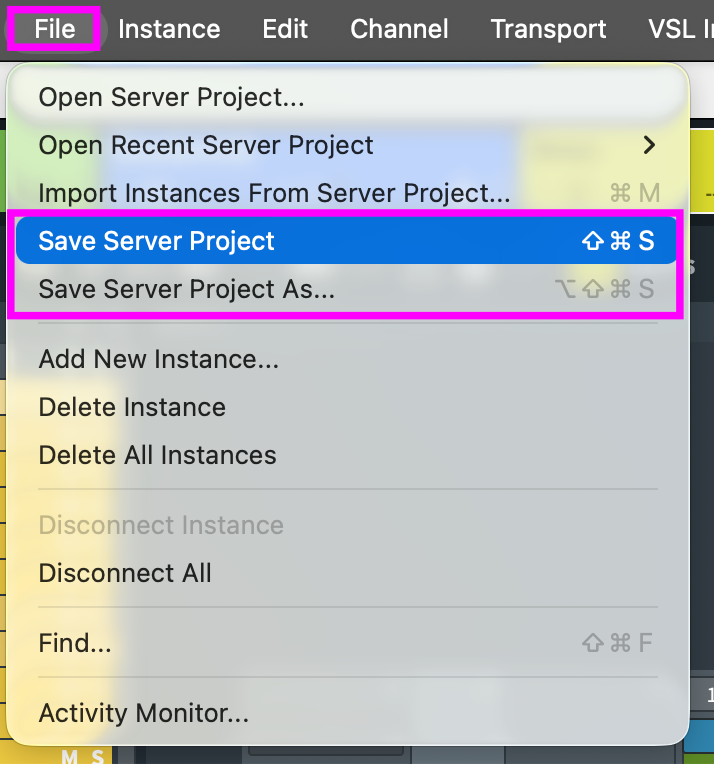Click the File menu in menu bar
The width and height of the screenshot is (714, 764).
point(54,29)
